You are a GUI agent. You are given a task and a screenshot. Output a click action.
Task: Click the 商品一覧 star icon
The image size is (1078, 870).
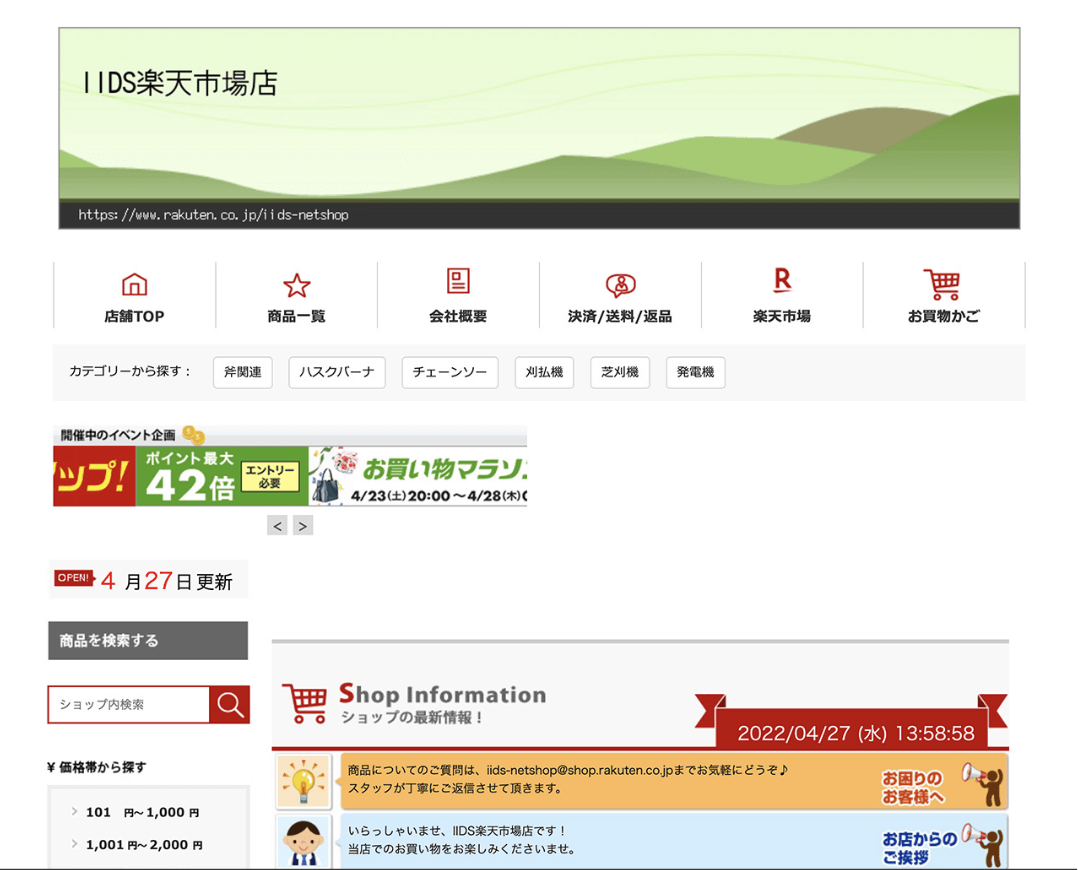click(x=296, y=285)
